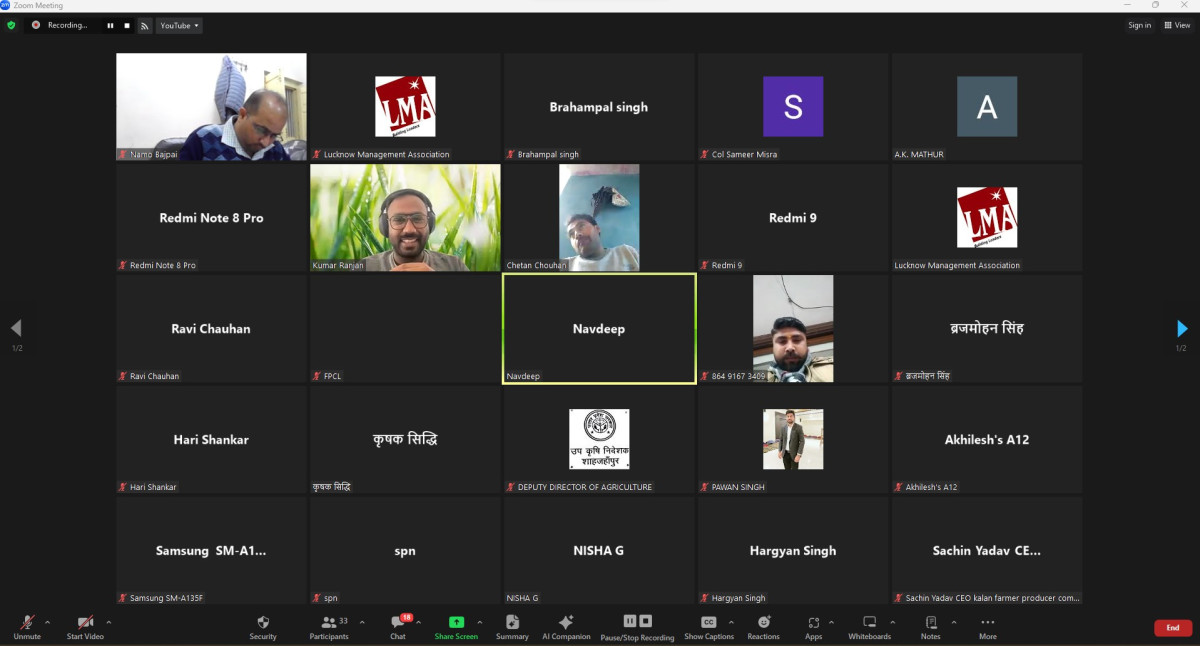
Task: Click the spn participant tile
Action: pos(405,551)
